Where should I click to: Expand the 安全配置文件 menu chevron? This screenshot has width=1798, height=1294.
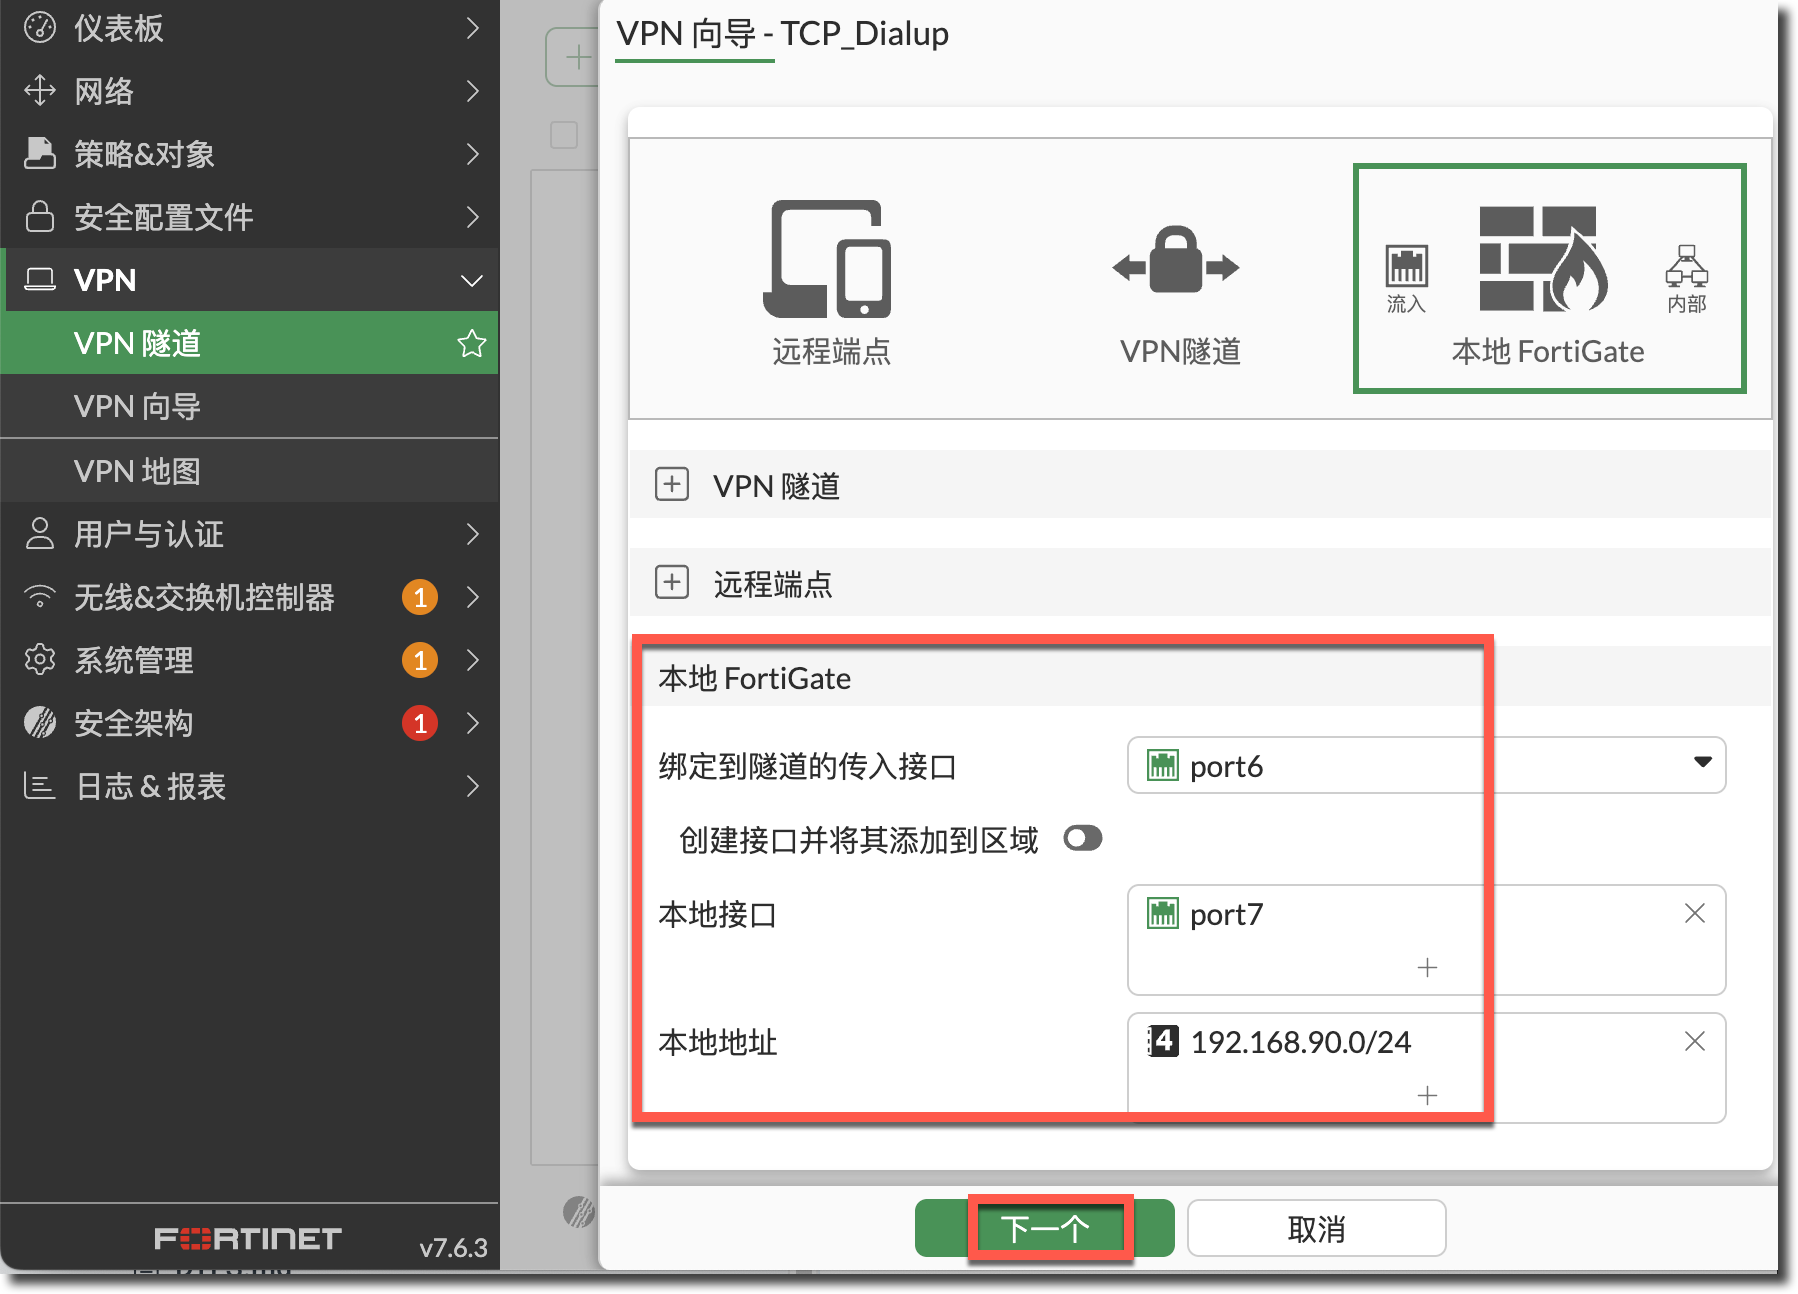[x=473, y=217]
